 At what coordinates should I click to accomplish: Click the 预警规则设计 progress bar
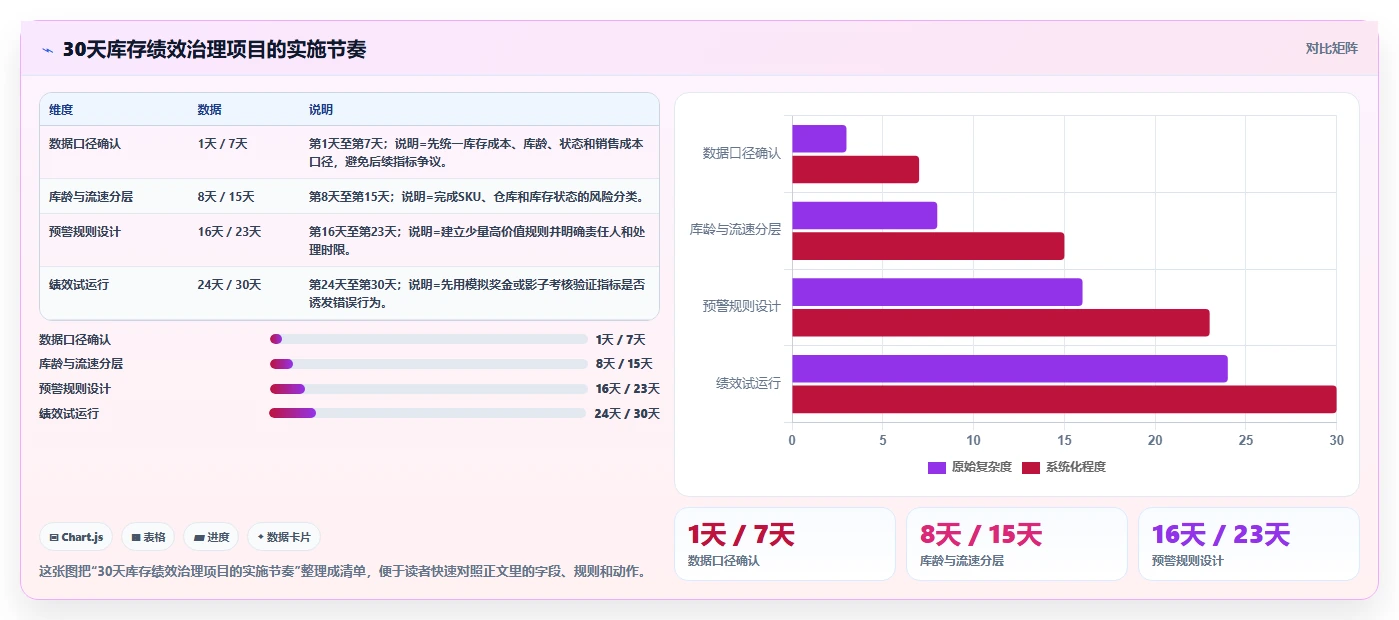[428, 388]
